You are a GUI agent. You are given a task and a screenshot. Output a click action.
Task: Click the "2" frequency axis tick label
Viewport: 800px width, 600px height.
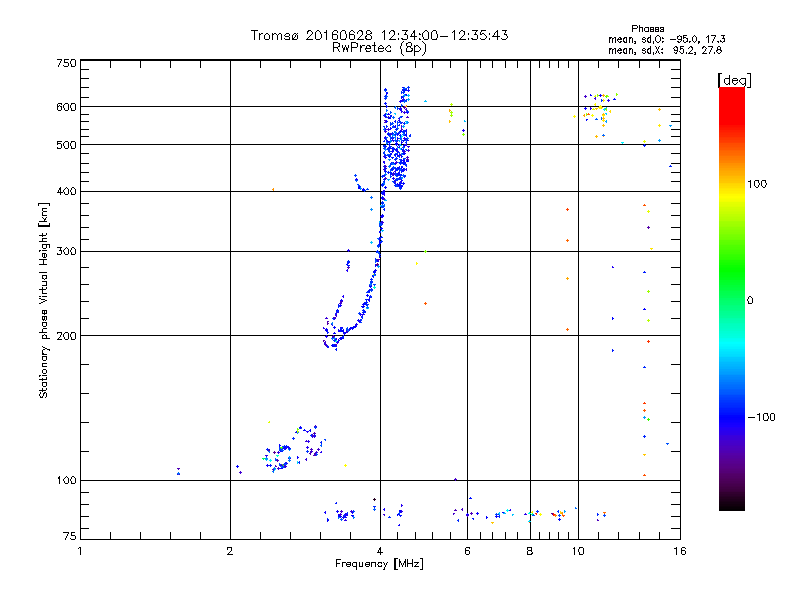pos(230,551)
